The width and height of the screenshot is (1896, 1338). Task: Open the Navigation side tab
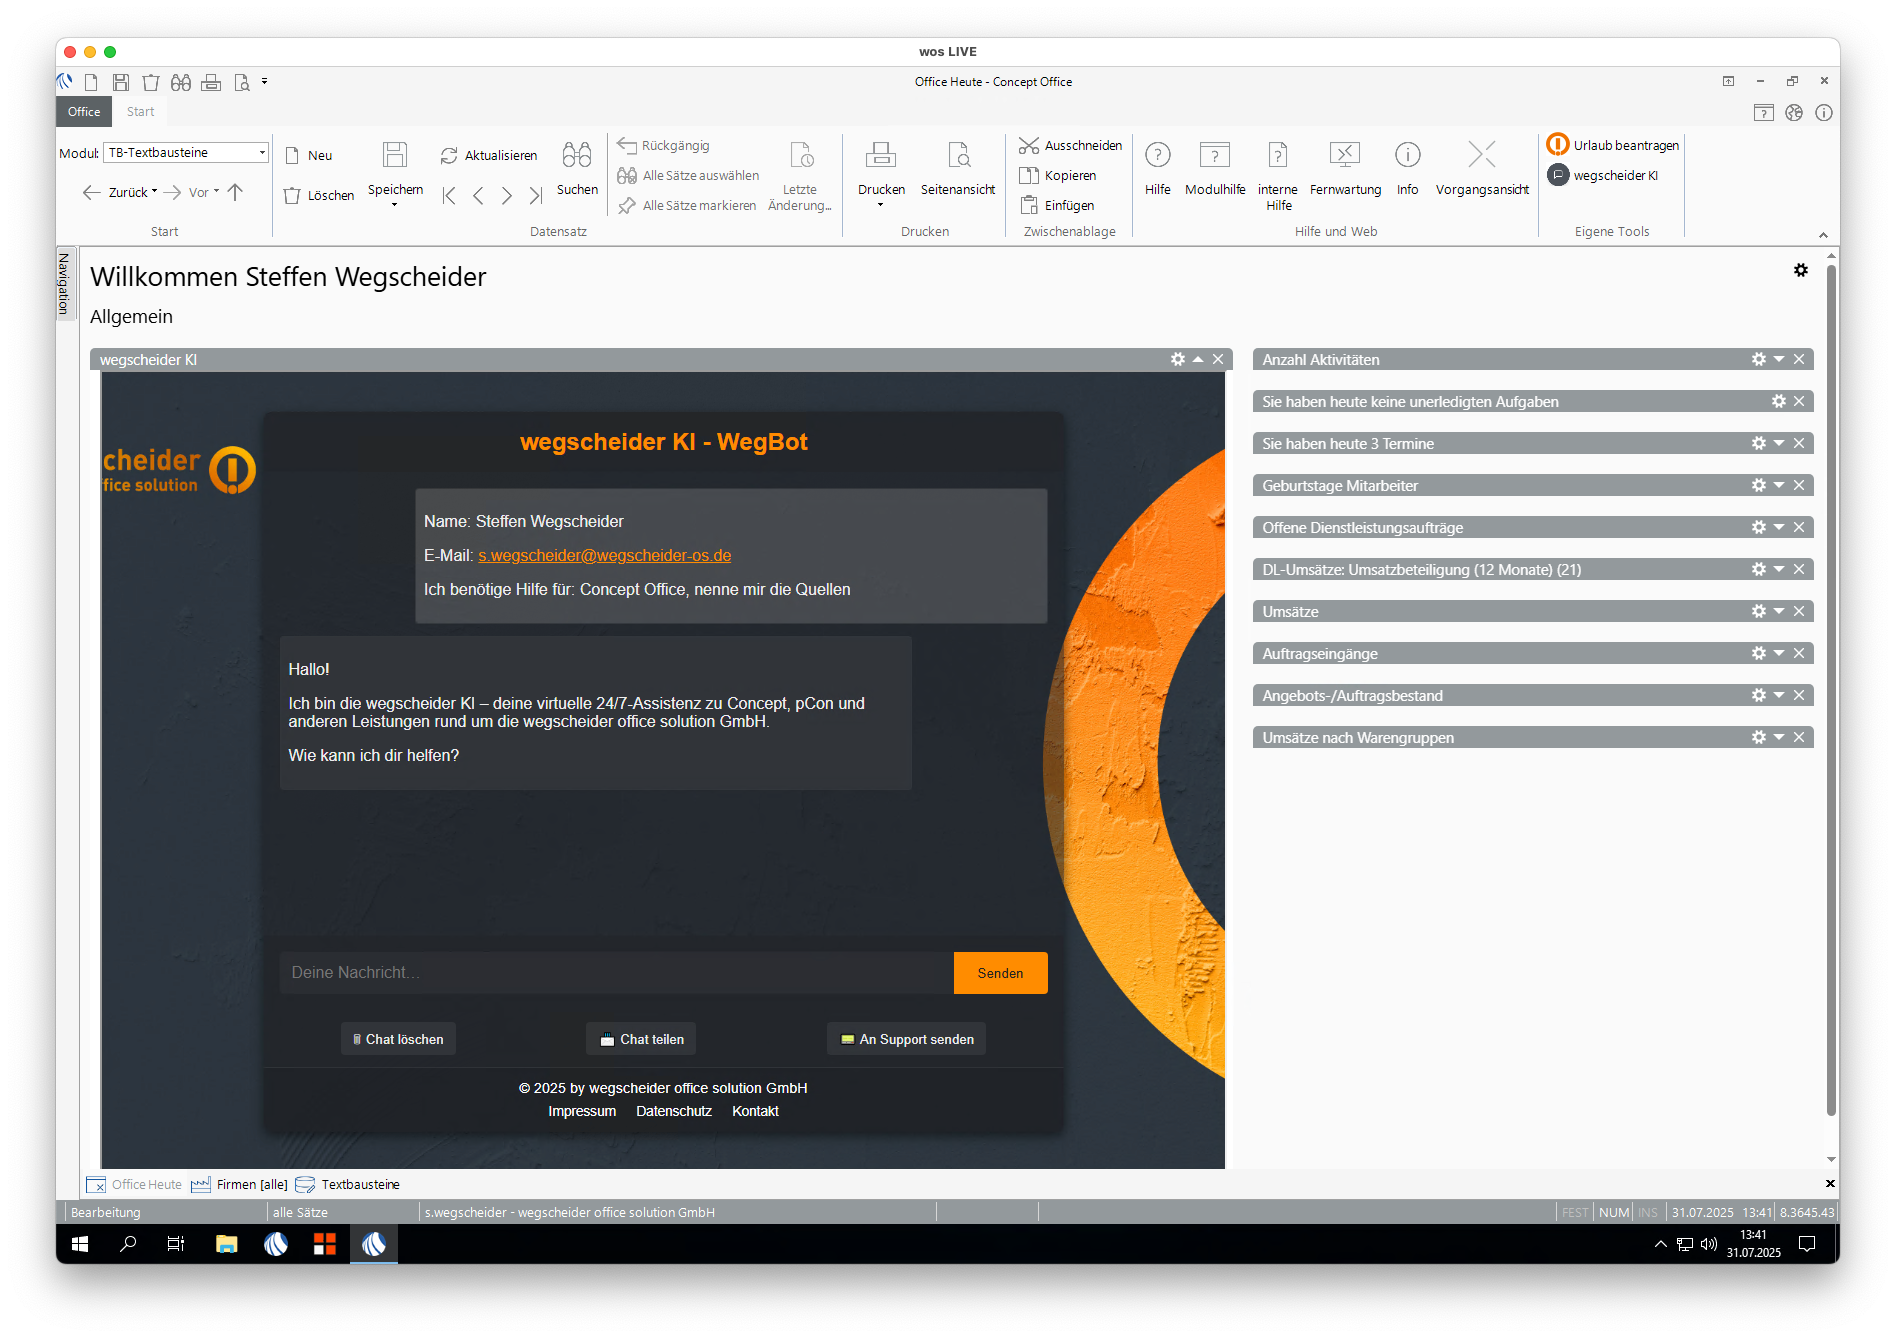point(65,283)
